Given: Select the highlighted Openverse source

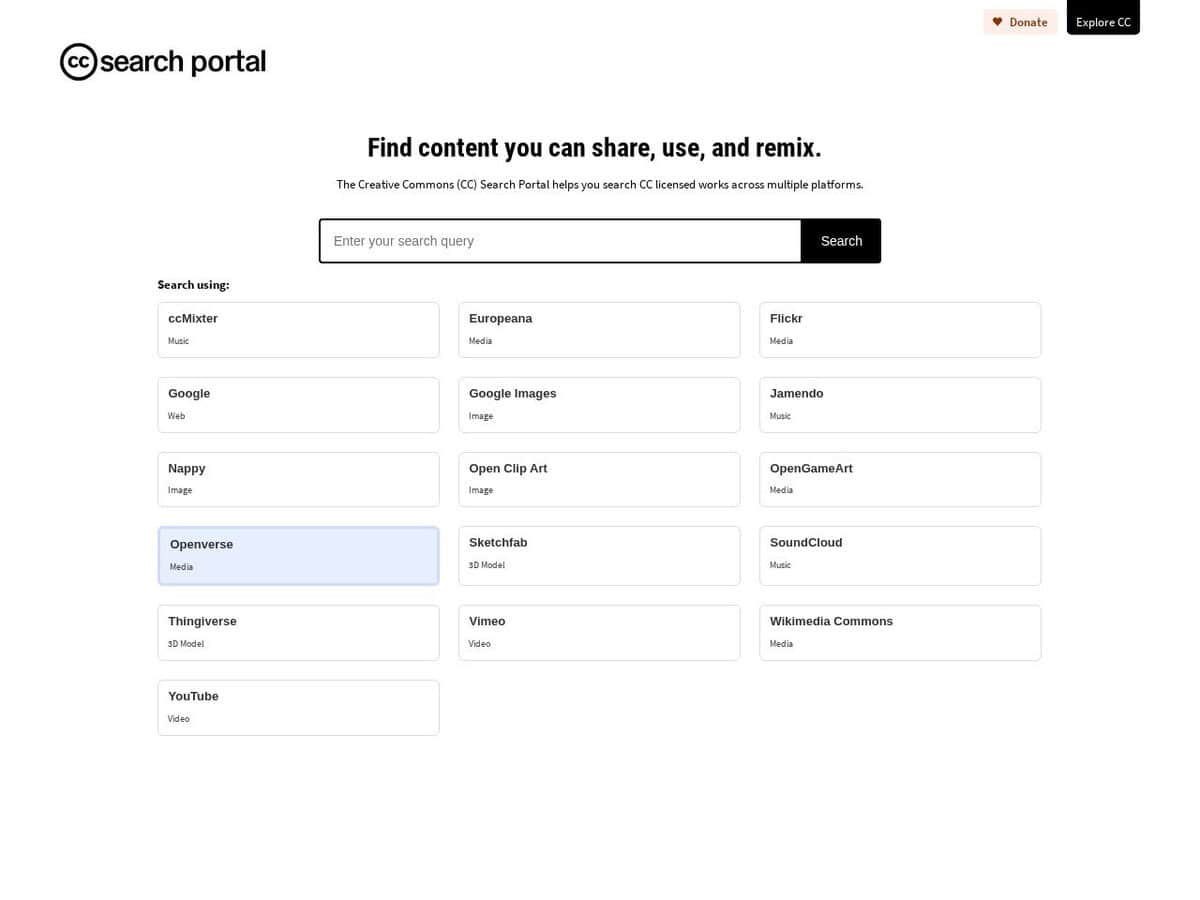Looking at the screenshot, I should [298, 556].
